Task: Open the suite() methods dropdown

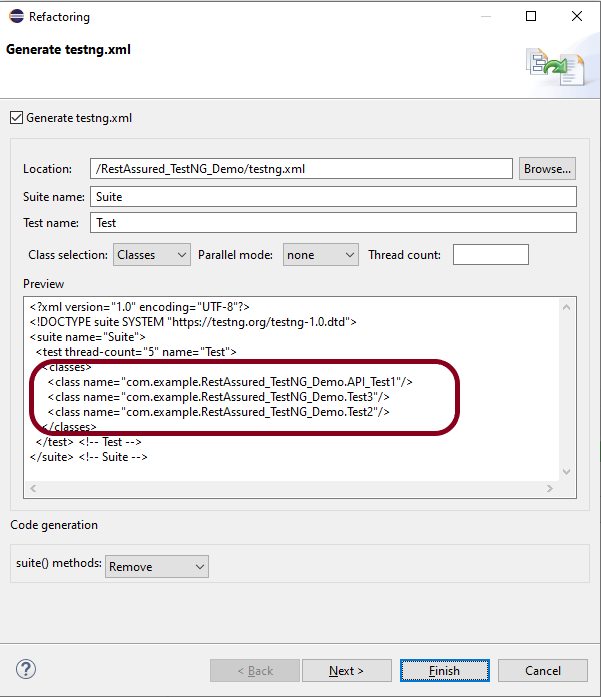Action: coord(157,567)
